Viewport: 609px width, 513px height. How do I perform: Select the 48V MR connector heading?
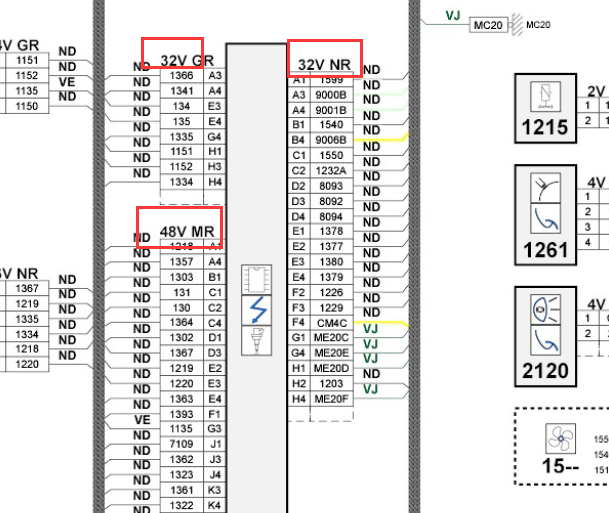[x=187, y=232]
